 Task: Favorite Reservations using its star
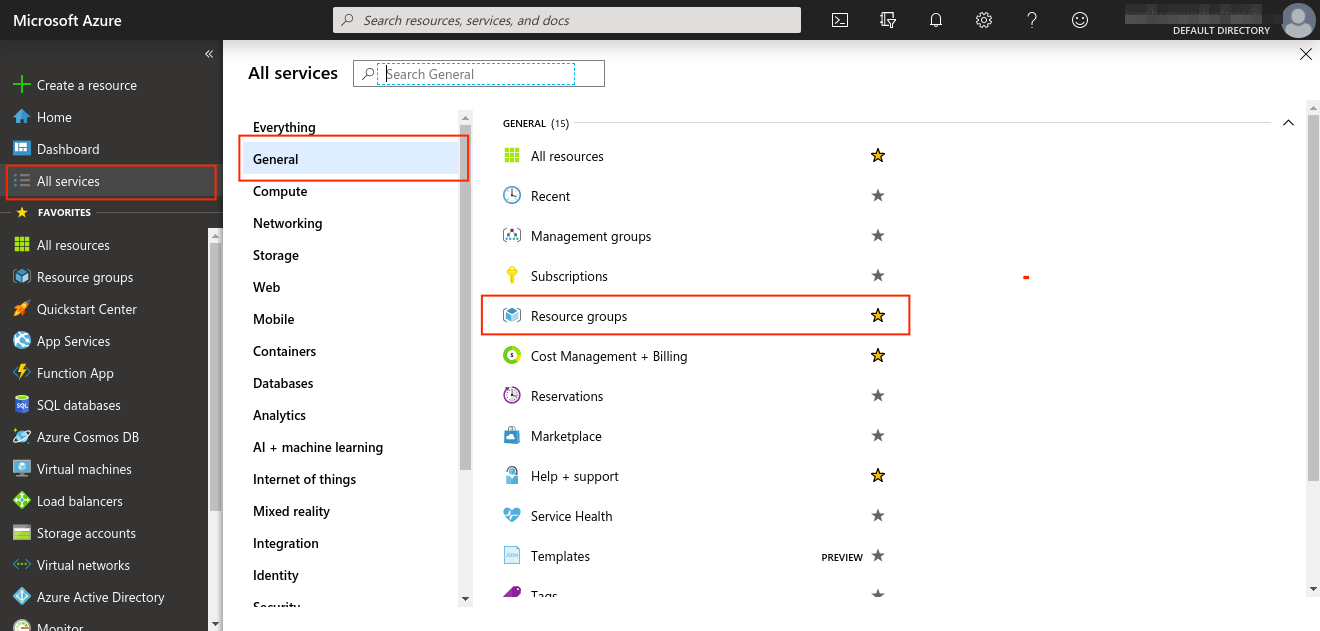coord(878,396)
